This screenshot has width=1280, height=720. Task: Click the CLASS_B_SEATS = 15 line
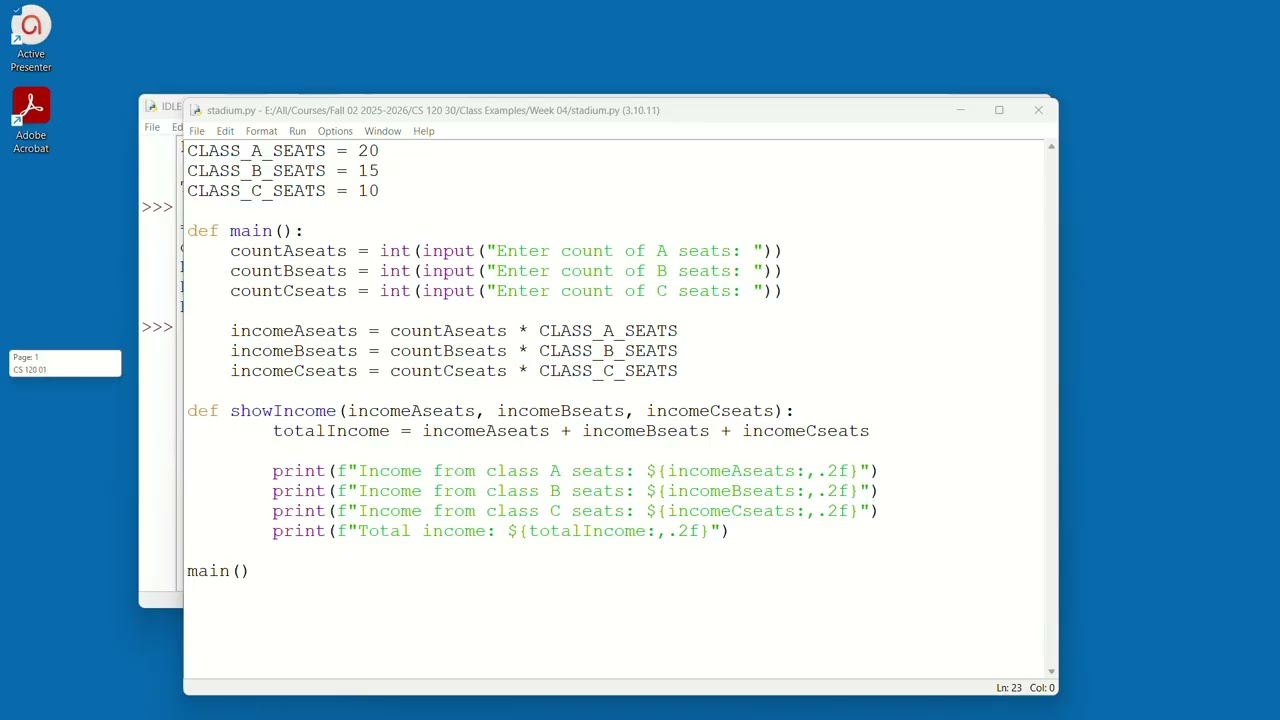[x=283, y=171]
